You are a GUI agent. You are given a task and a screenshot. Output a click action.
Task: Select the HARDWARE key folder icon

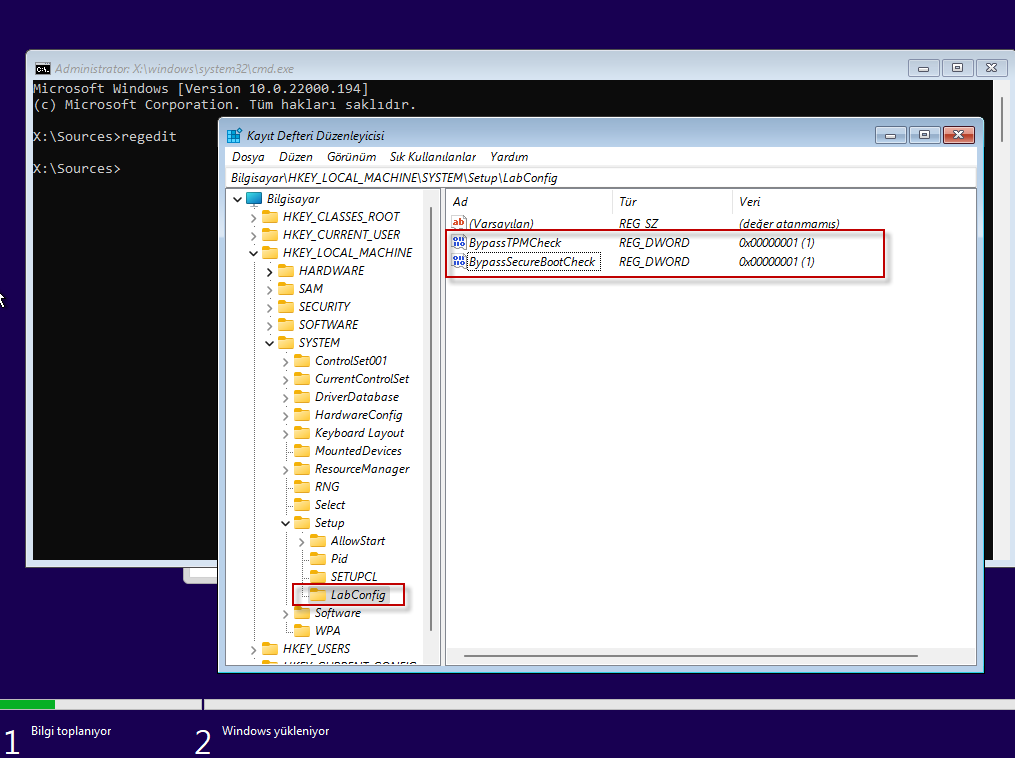(x=286, y=271)
